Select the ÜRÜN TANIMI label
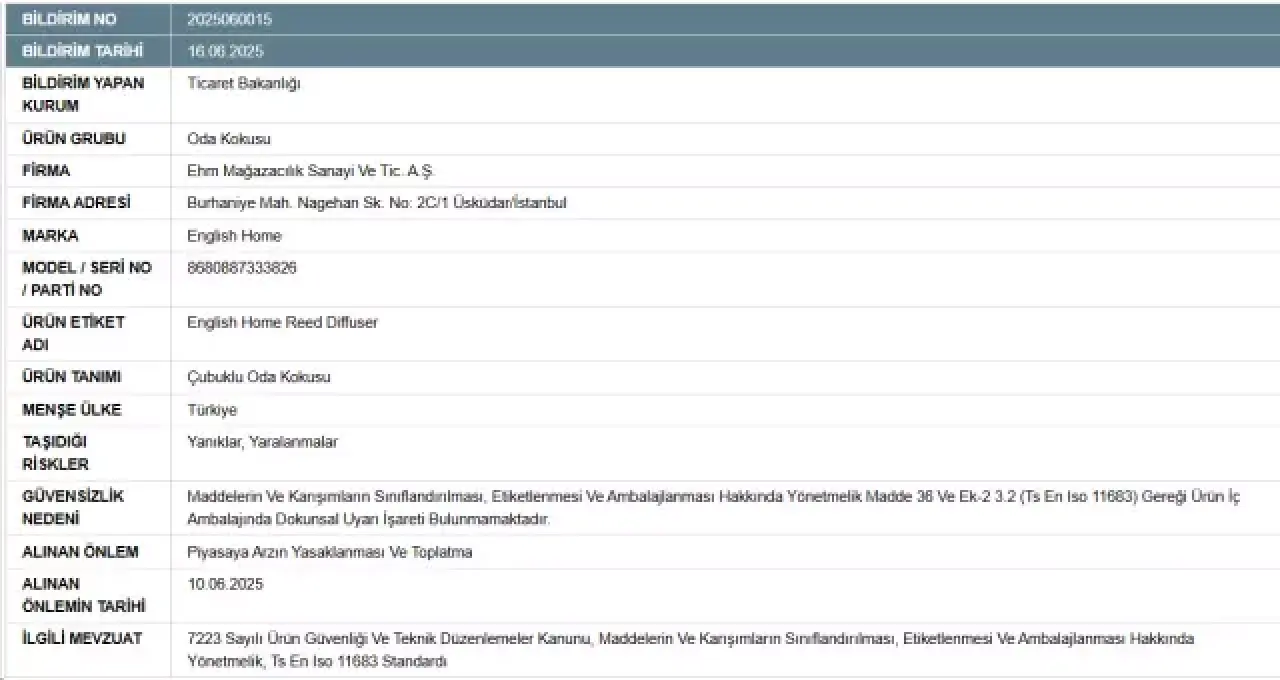Image resolution: width=1280 pixels, height=680 pixels. click(72, 377)
